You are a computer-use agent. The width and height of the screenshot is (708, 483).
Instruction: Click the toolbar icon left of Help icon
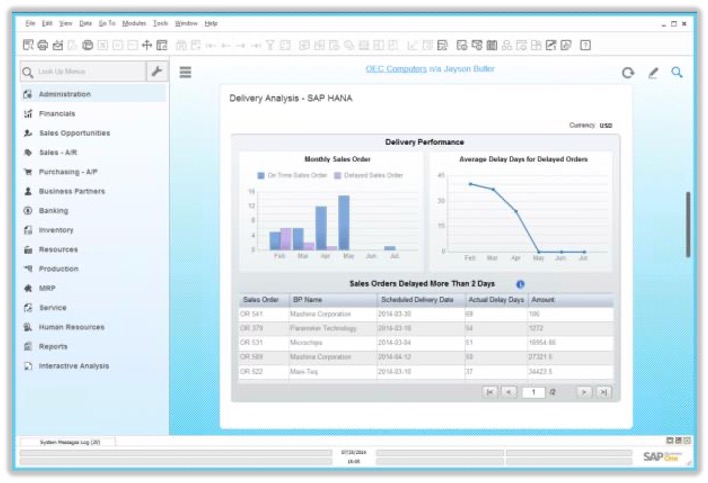click(x=566, y=45)
